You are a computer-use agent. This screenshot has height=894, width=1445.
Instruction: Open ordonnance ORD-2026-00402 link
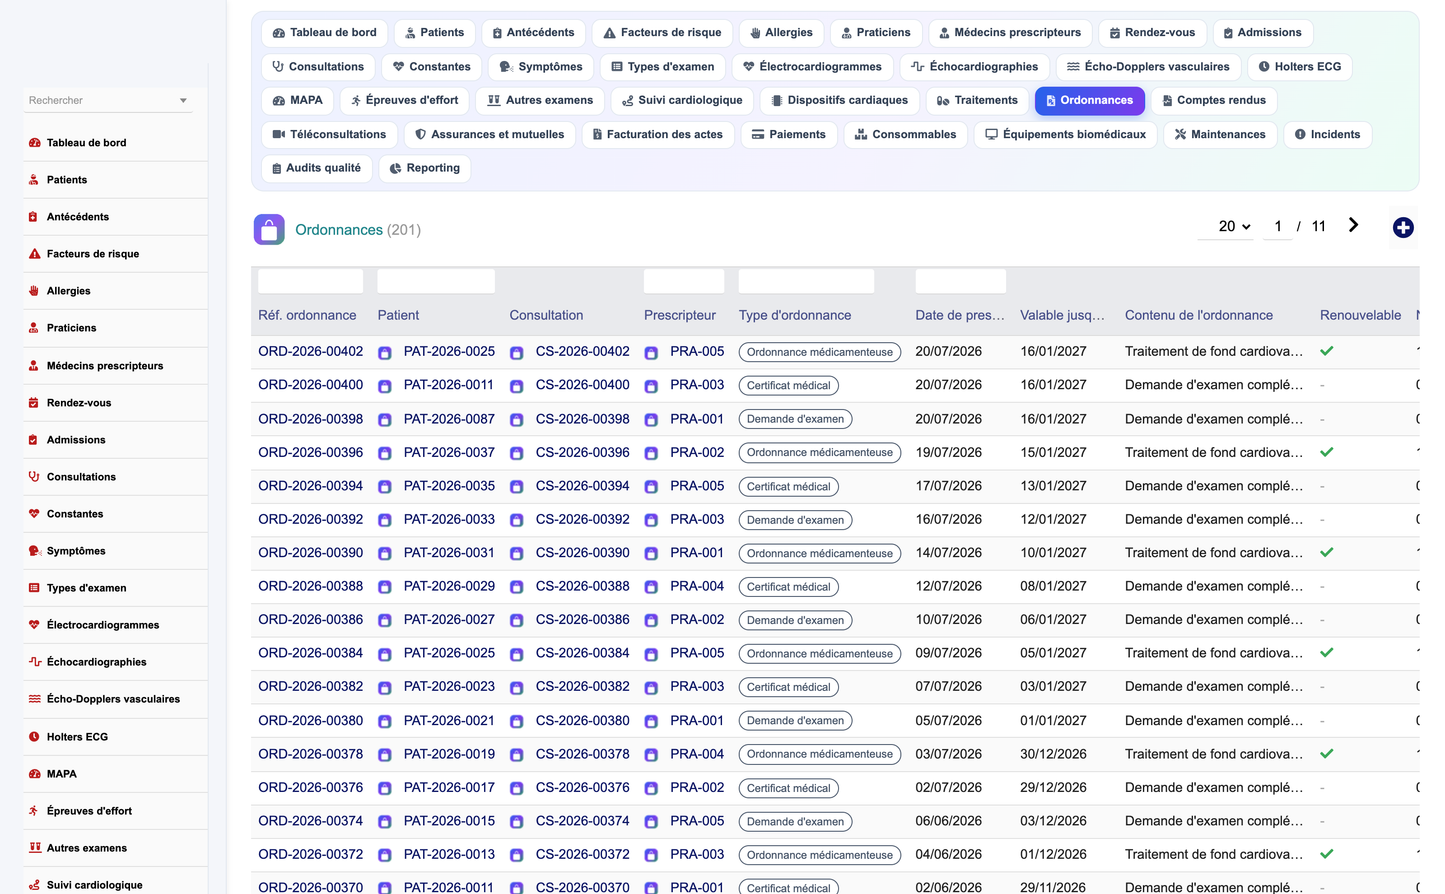(311, 351)
